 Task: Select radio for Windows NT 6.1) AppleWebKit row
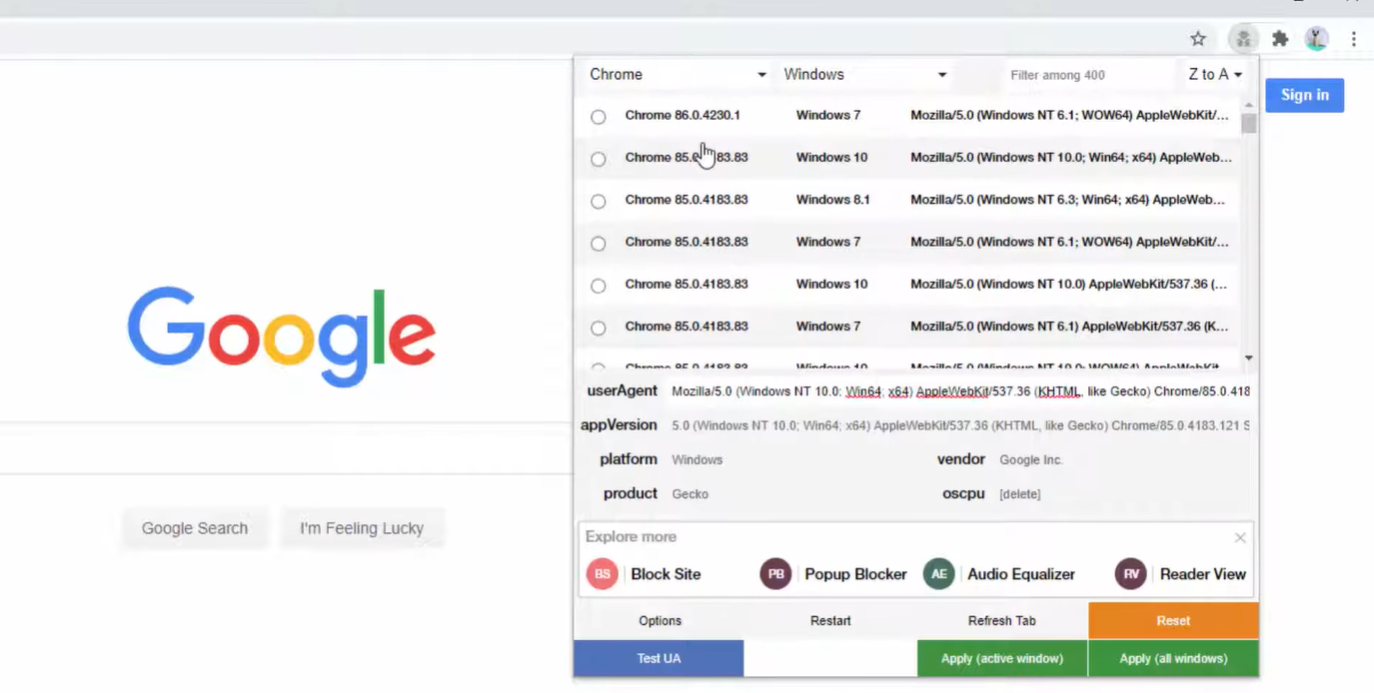click(x=598, y=328)
